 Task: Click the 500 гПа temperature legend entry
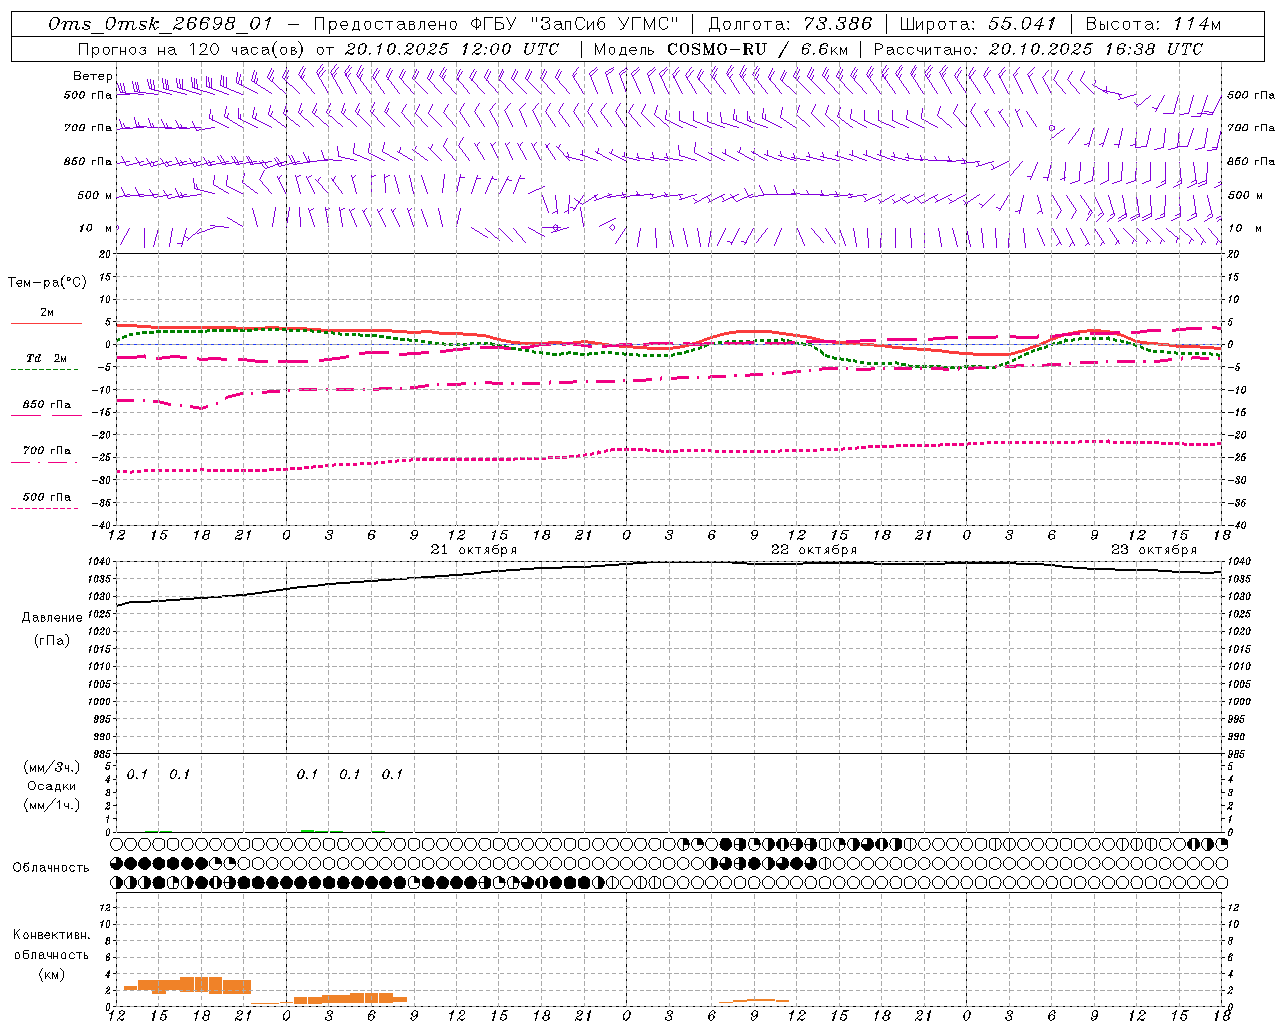[x=46, y=499]
